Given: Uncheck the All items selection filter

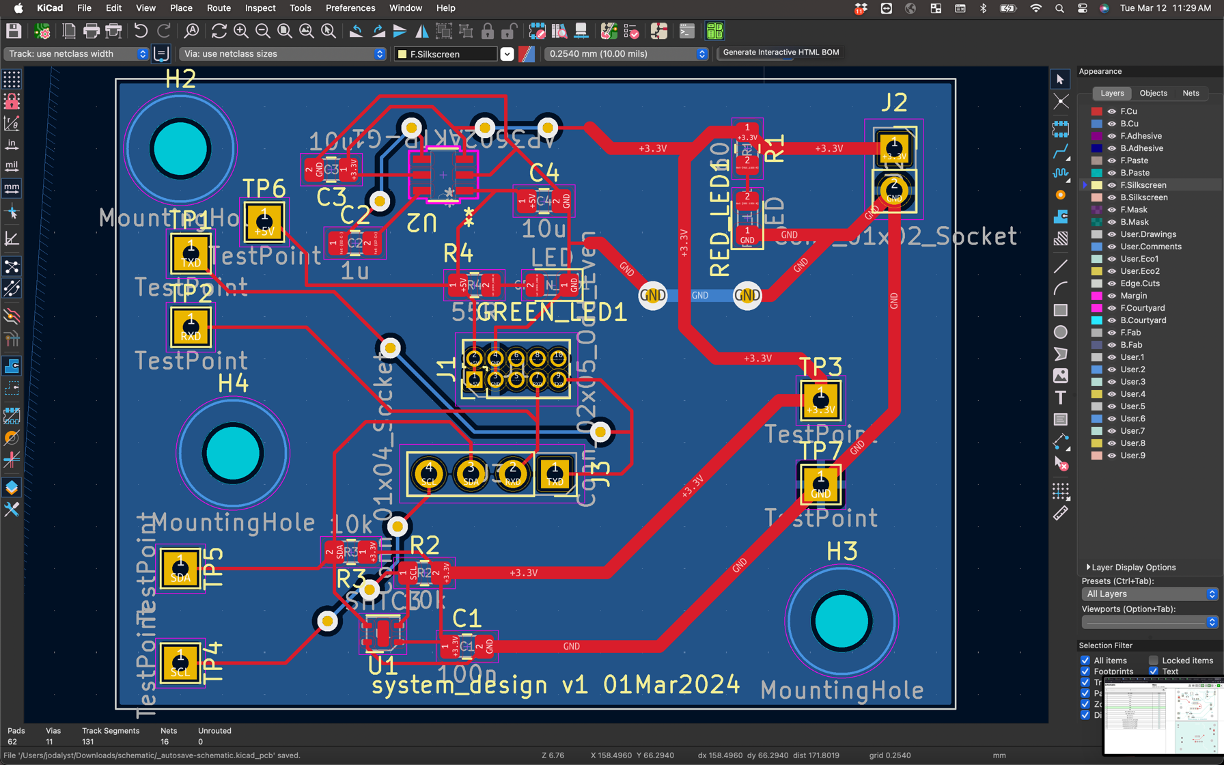Looking at the screenshot, I should [x=1085, y=660].
